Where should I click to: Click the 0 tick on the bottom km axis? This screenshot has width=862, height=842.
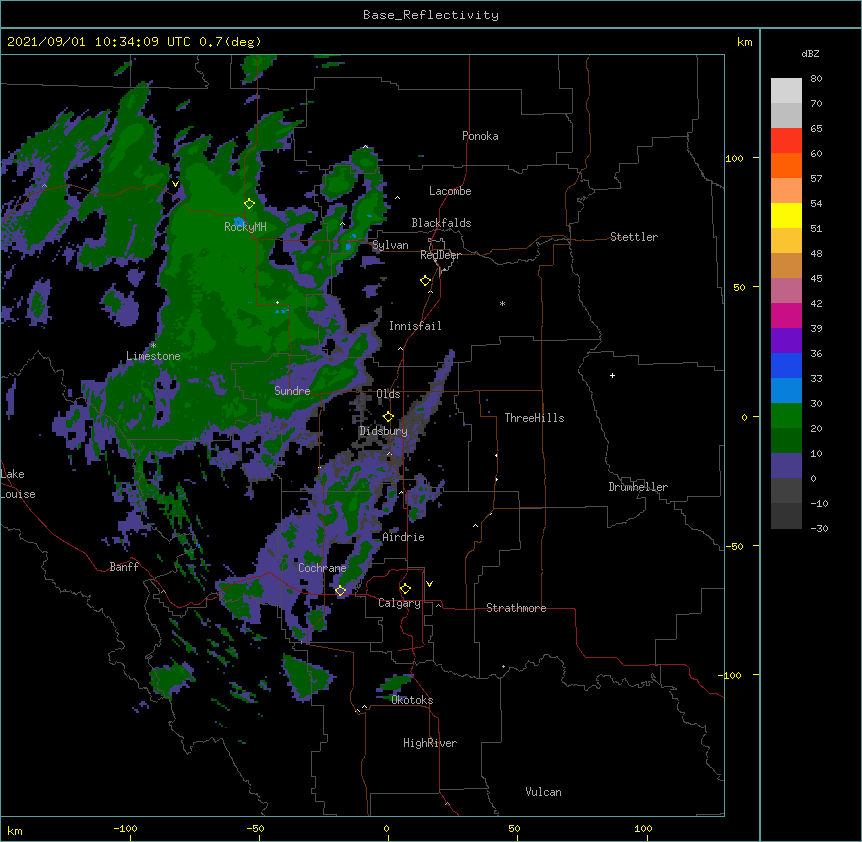386,829
